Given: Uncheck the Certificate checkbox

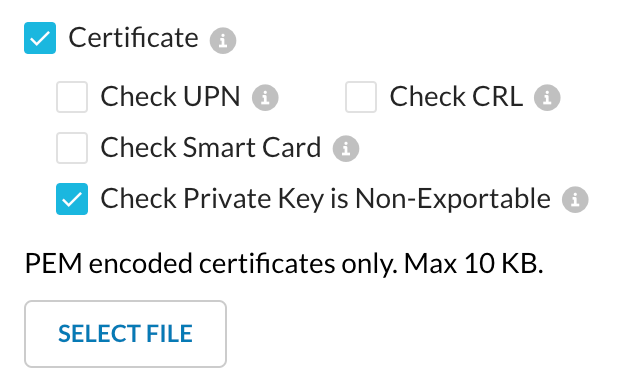Looking at the screenshot, I should [40, 38].
